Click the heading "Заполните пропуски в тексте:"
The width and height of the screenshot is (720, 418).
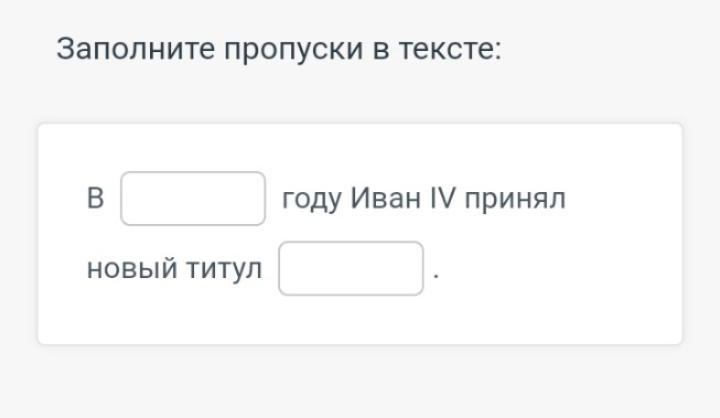(279, 49)
